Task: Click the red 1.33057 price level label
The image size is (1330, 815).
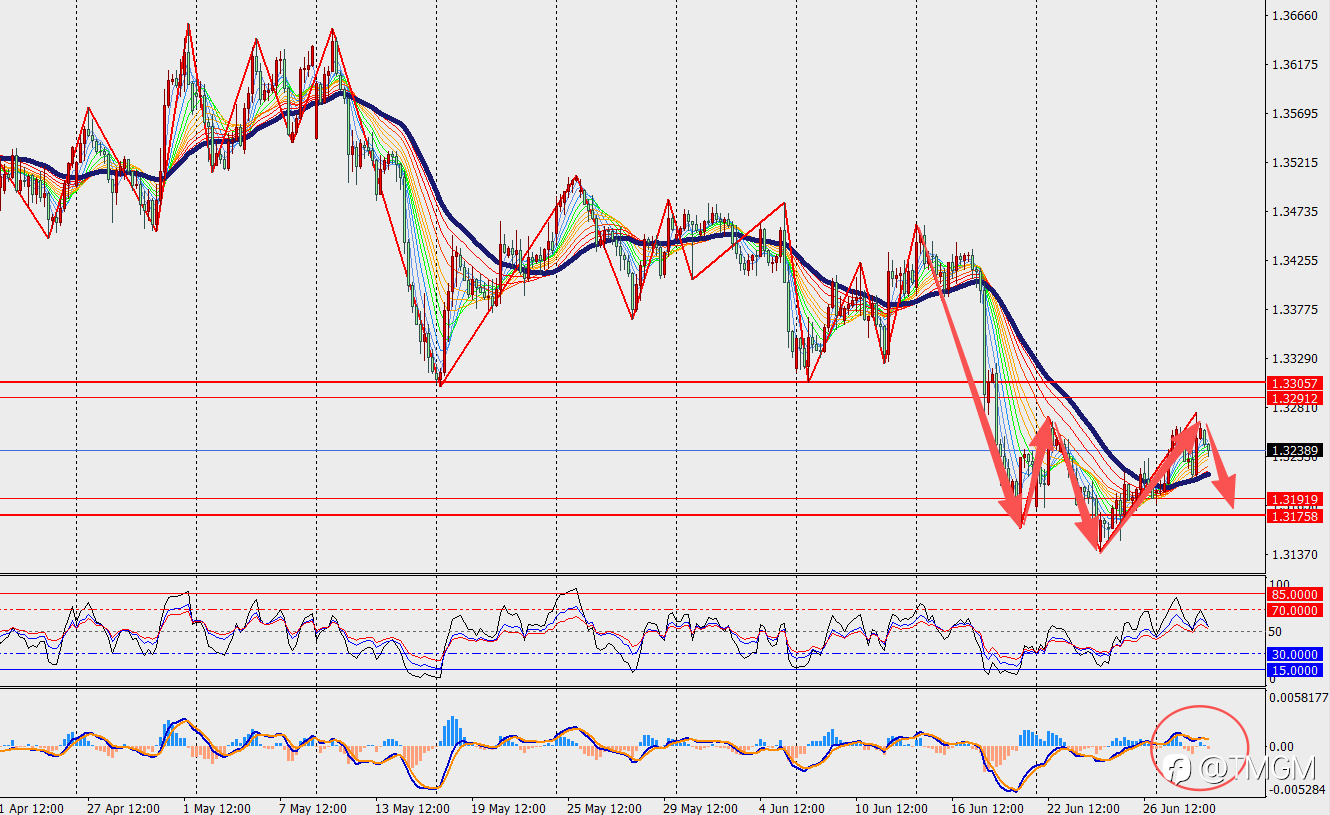Action: 1295,383
